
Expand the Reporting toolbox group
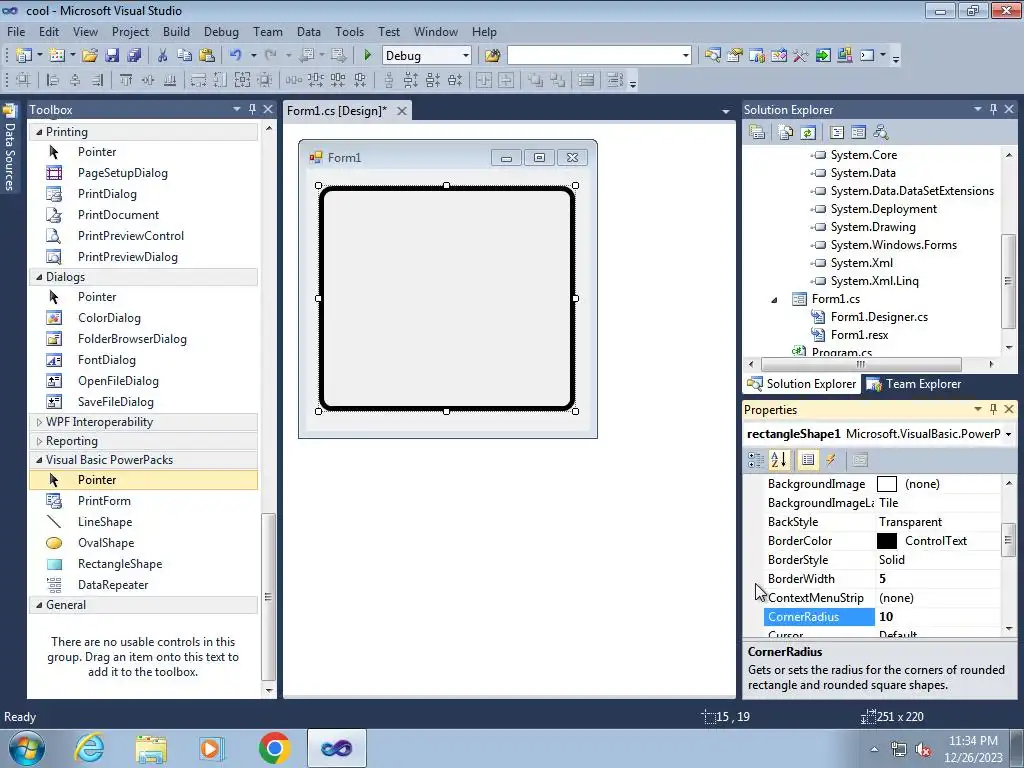pos(39,441)
